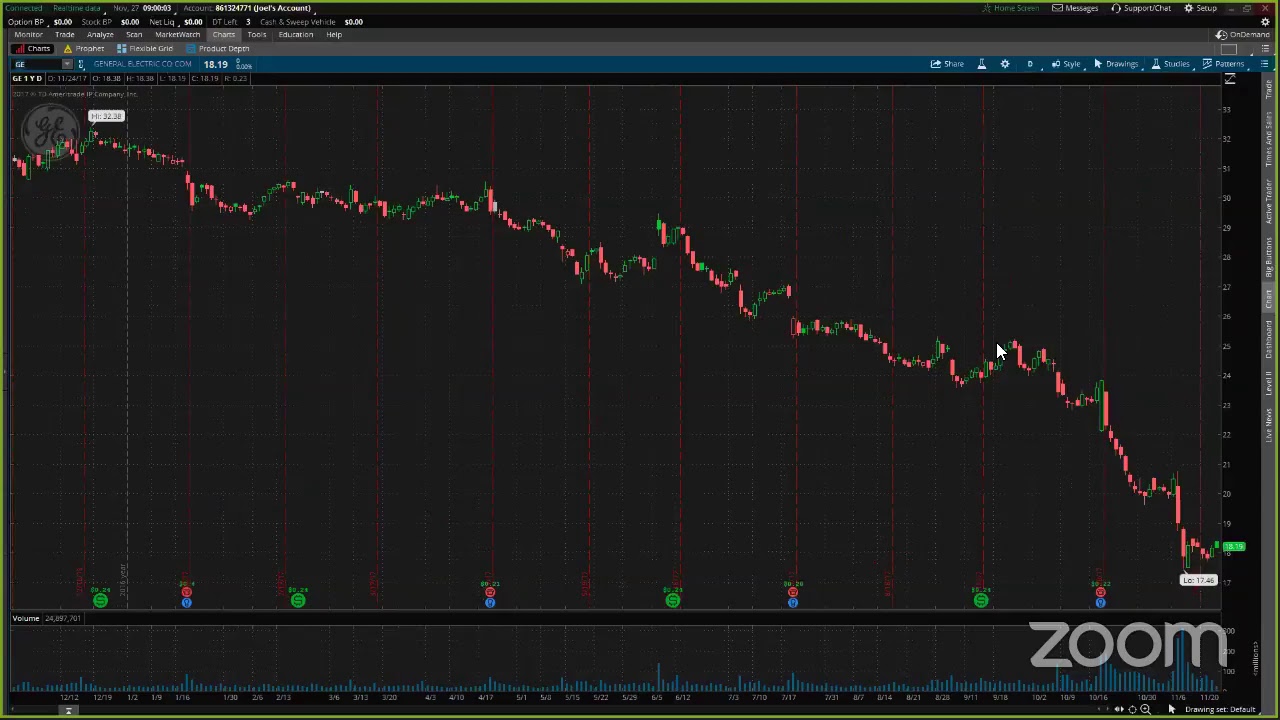
Task: Open the Flexible Grid sub-tab
Action: [x=145, y=49]
